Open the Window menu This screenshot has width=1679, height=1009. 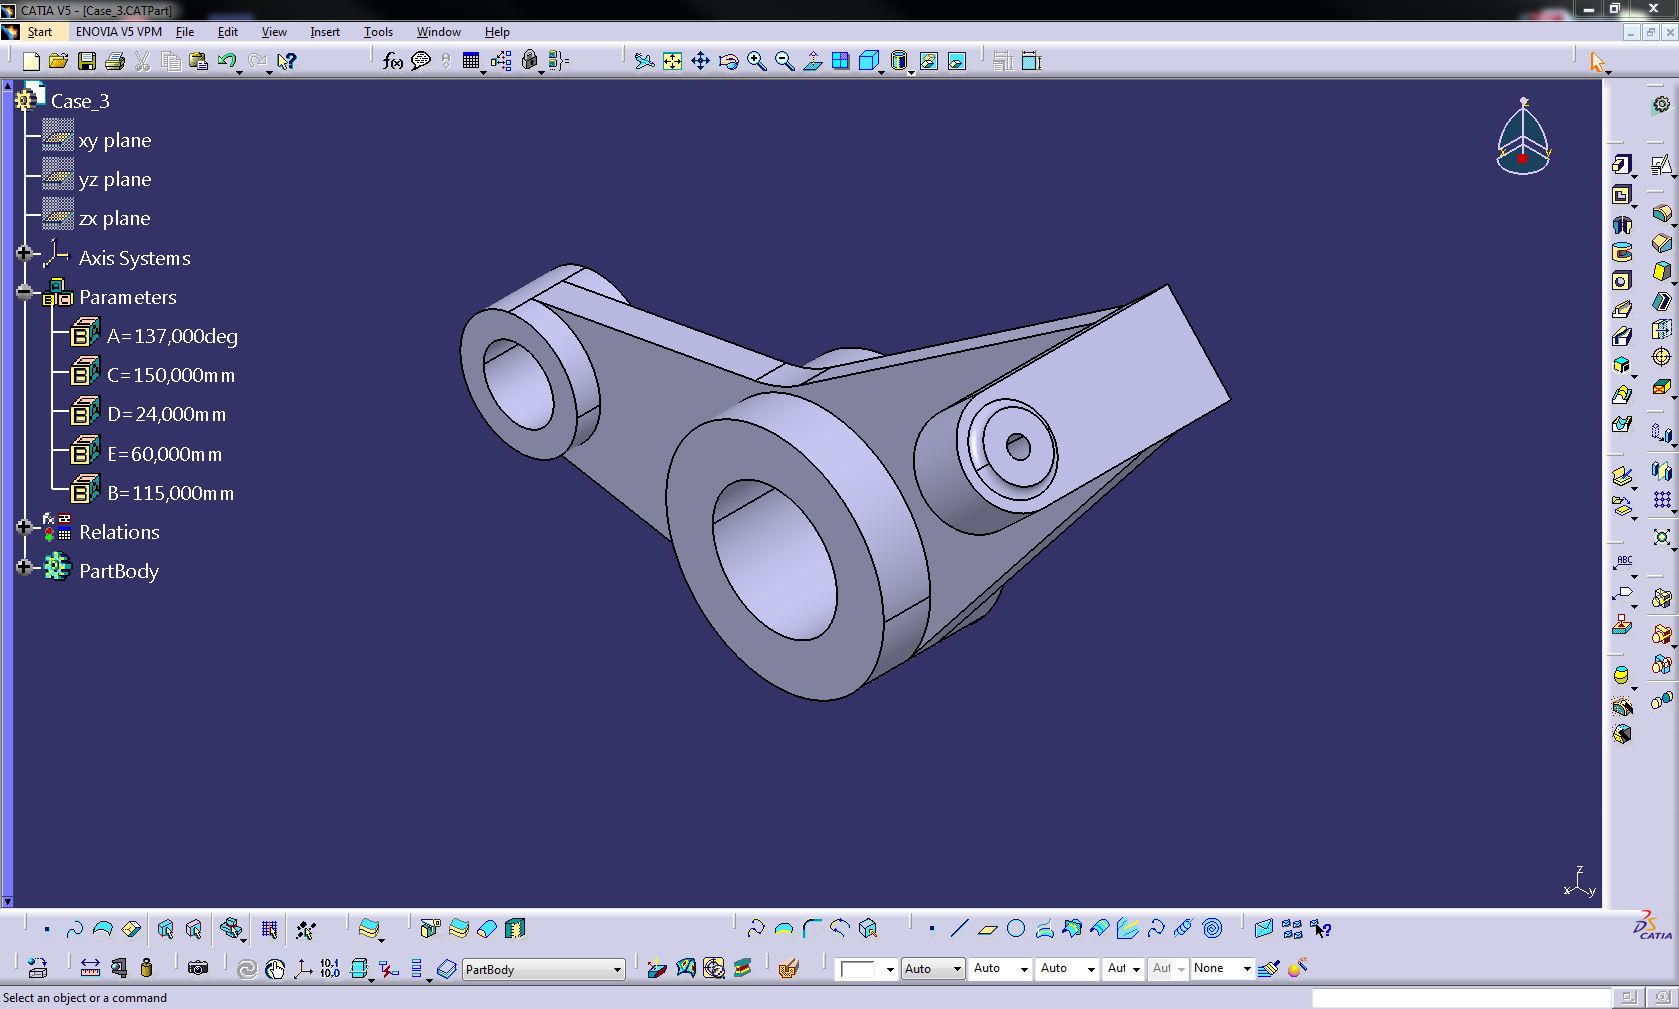click(x=439, y=32)
